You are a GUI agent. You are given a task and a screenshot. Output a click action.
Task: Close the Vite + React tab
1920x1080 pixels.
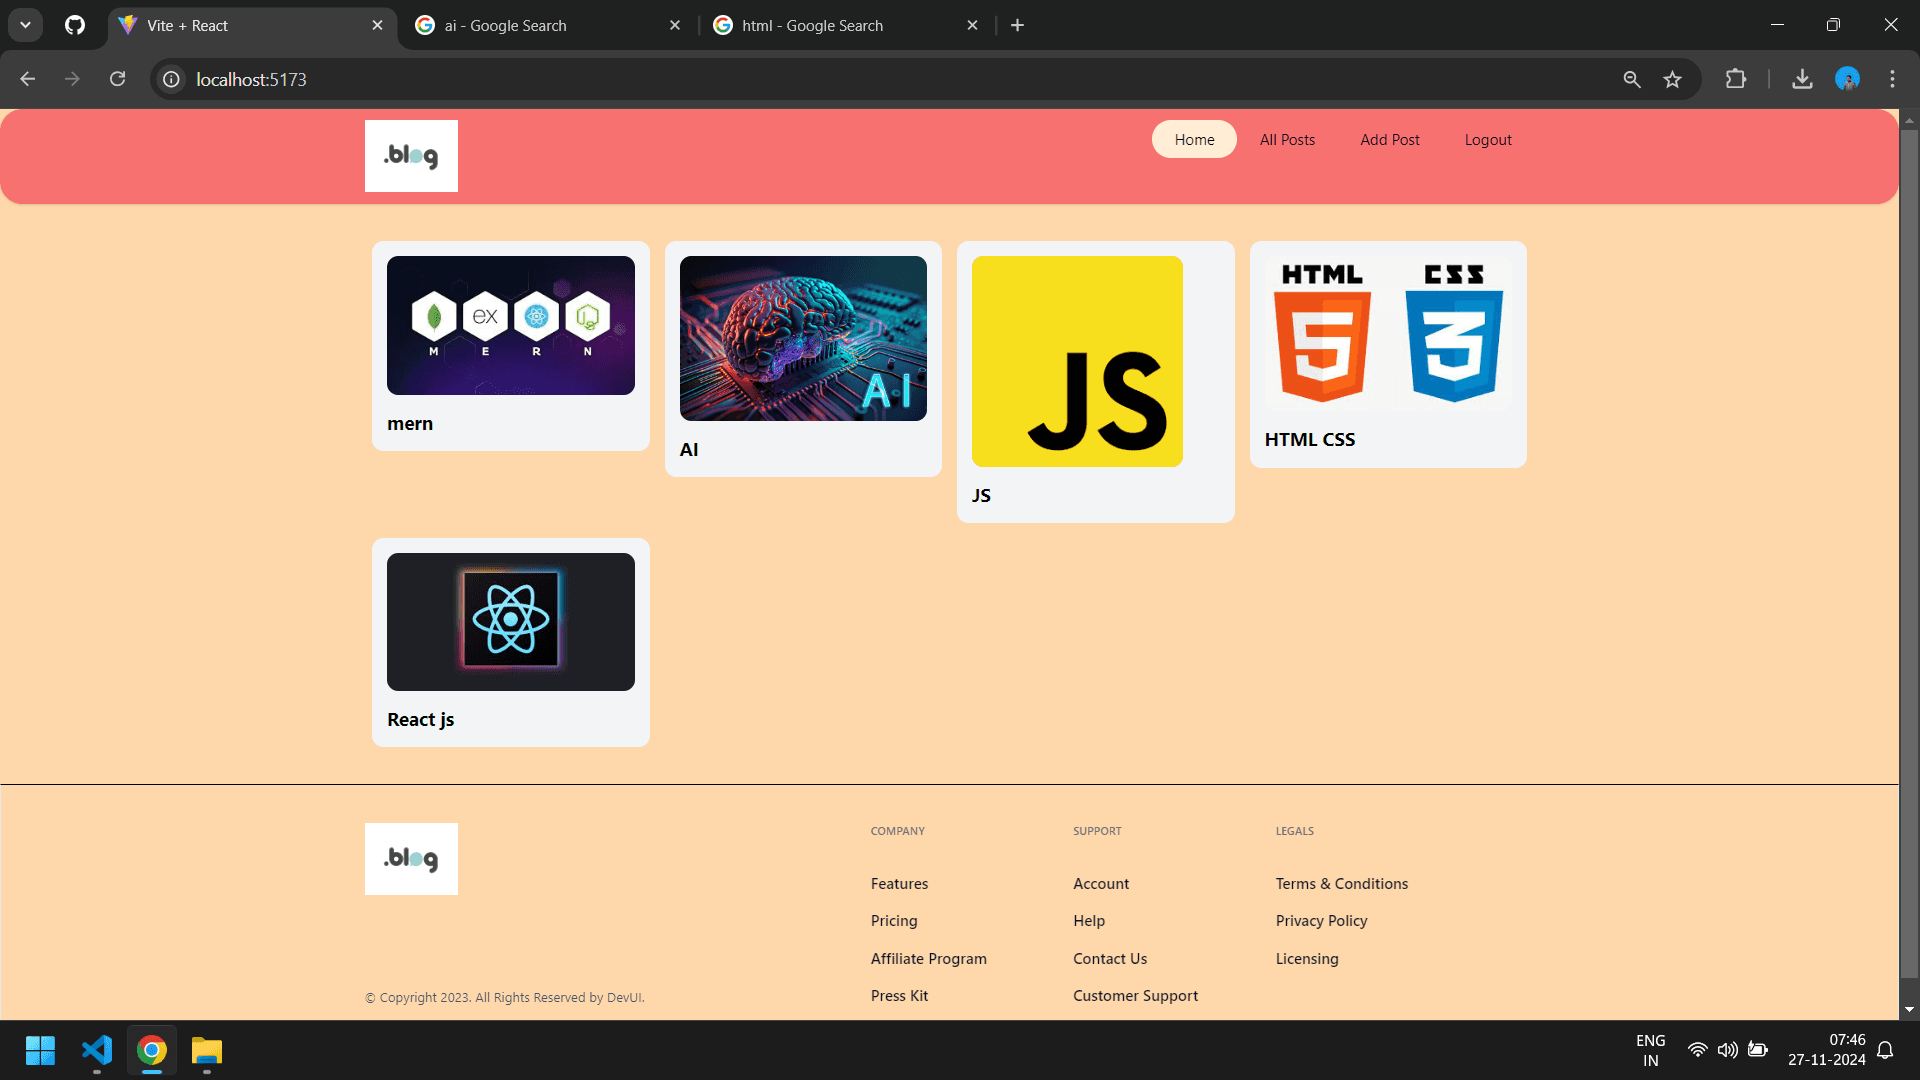pyautogui.click(x=377, y=25)
